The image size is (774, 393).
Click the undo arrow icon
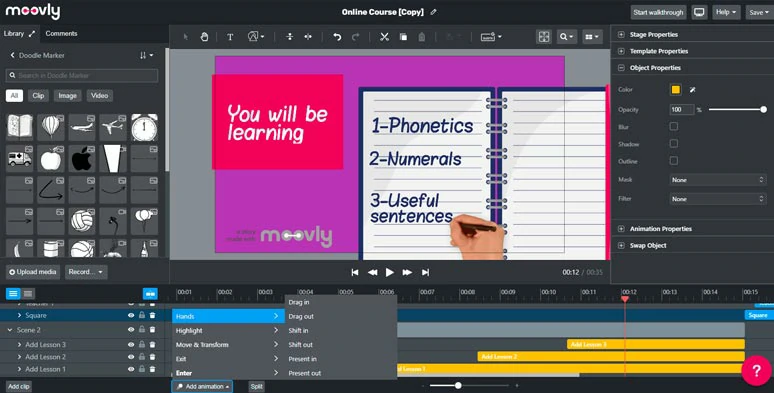click(x=337, y=37)
